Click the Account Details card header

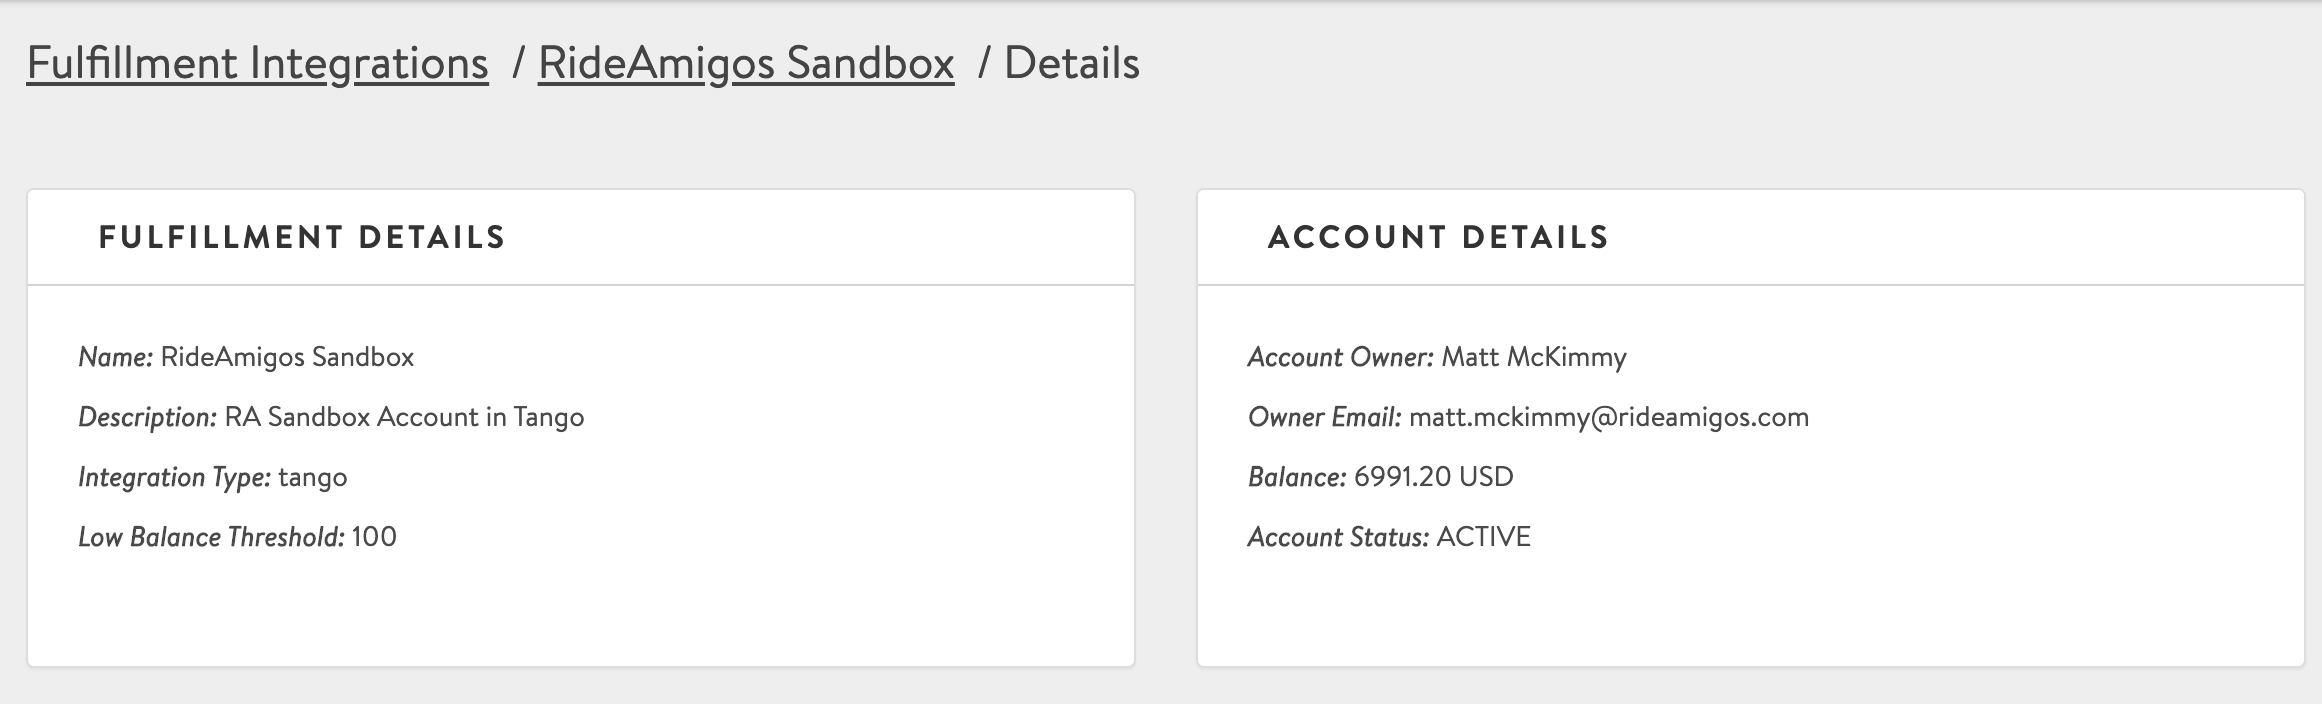pos(1438,237)
